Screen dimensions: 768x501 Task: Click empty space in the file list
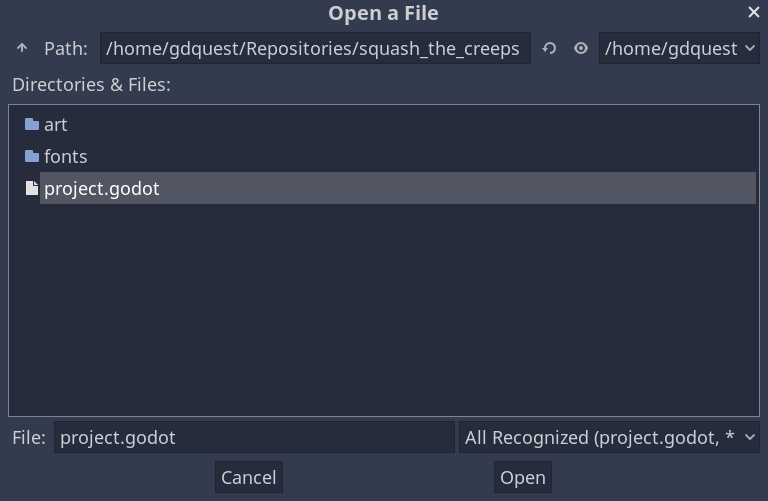(380, 310)
